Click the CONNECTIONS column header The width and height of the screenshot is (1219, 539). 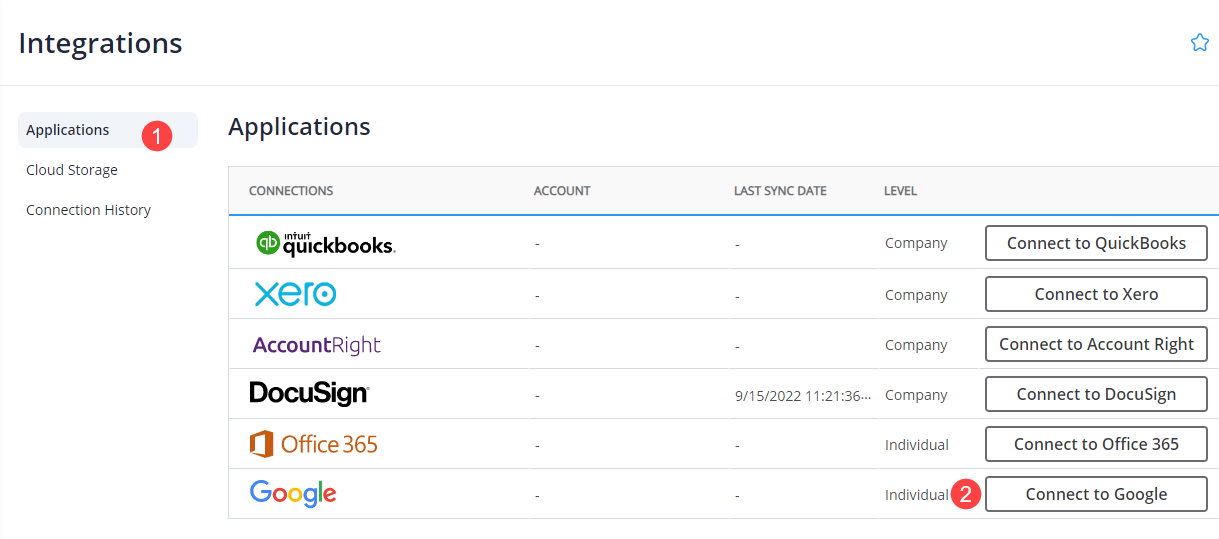tap(291, 191)
